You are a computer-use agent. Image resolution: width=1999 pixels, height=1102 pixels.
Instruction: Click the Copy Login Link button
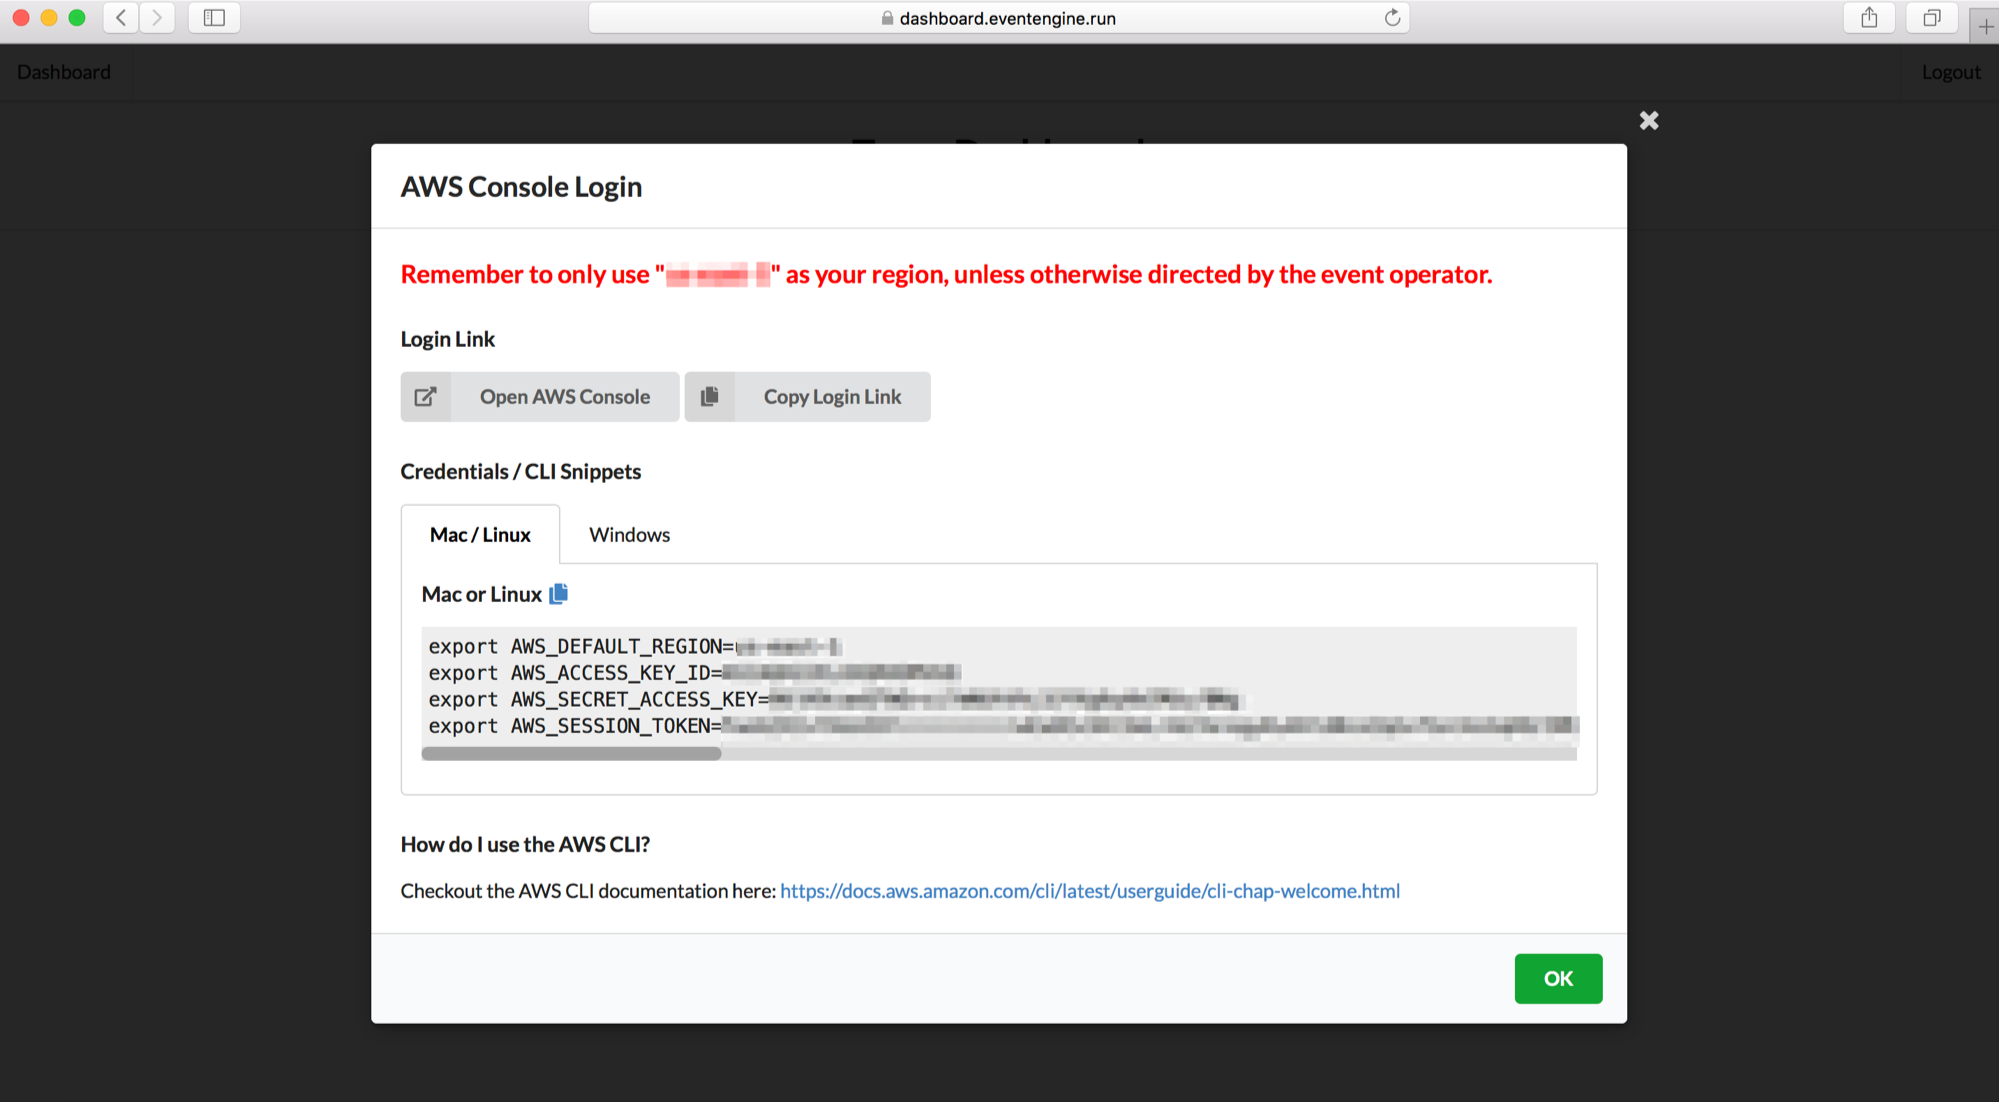point(808,397)
